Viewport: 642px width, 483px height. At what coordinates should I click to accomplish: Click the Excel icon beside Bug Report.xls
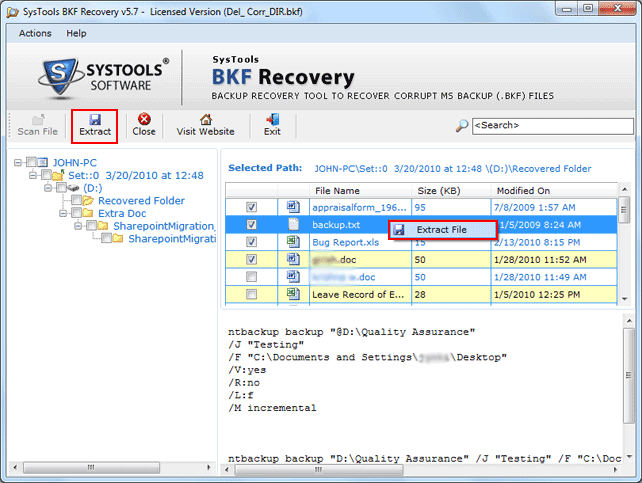pos(293,242)
